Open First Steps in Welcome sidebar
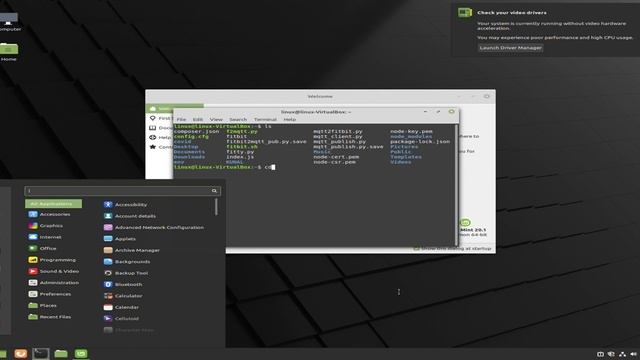This screenshot has height=360, width=640. (x=160, y=118)
